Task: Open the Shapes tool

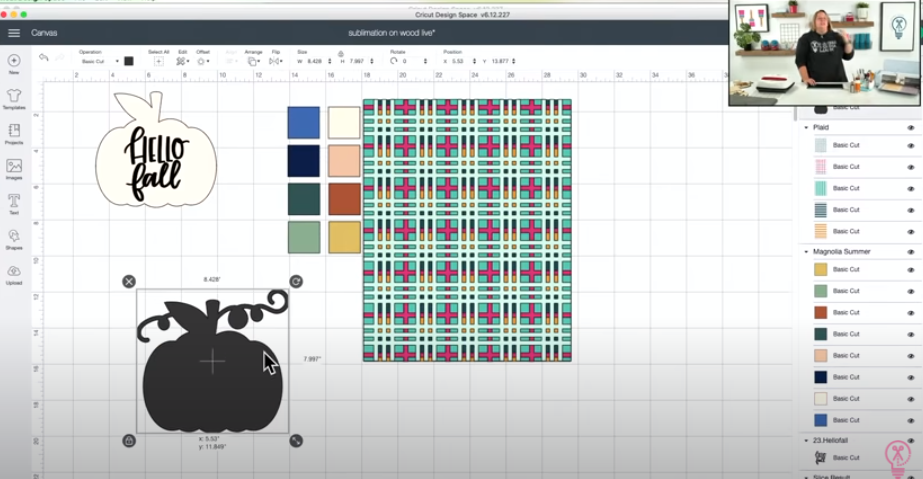Action: pyautogui.click(x=14, y=237)
